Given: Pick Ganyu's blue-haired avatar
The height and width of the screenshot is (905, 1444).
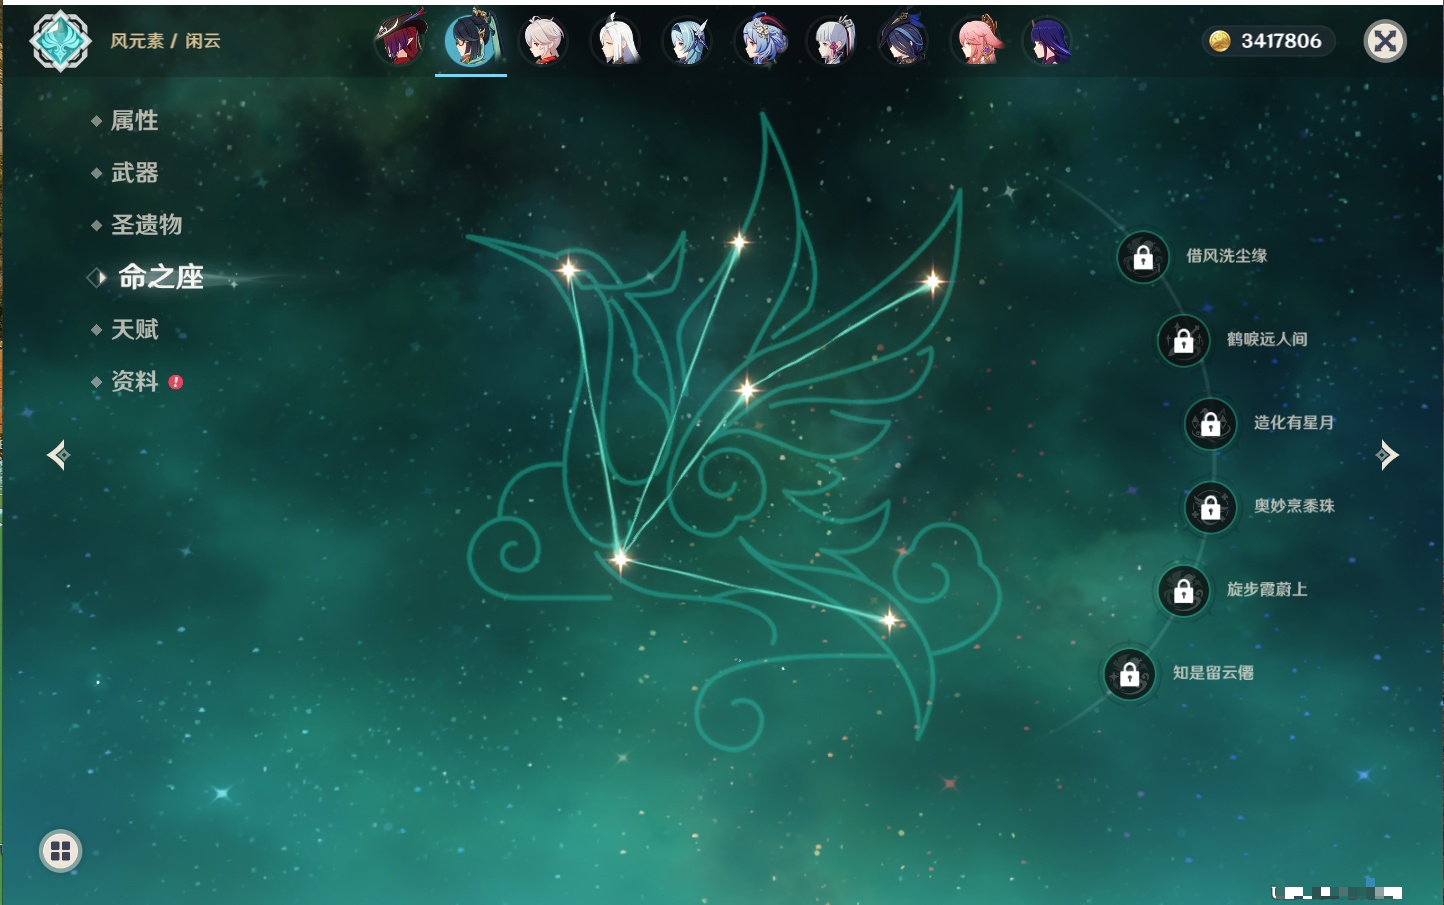Looking at the screenshot, I should tap(761, 41).
